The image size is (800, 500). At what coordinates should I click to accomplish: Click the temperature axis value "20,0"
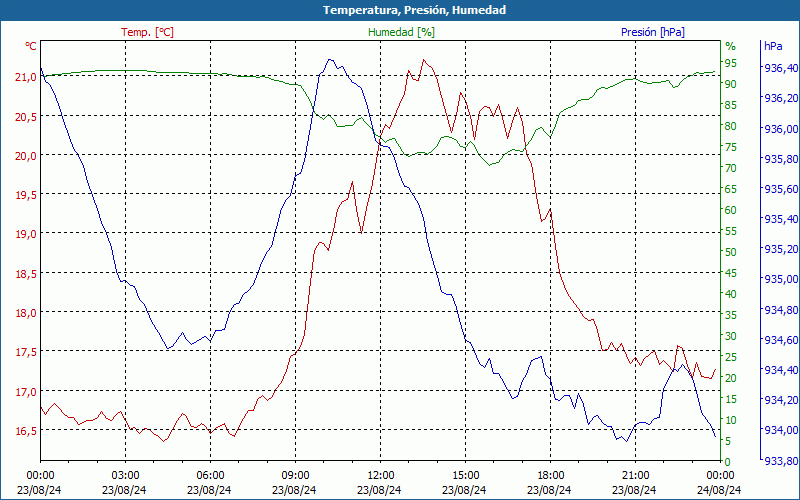[x=25, y=156]
